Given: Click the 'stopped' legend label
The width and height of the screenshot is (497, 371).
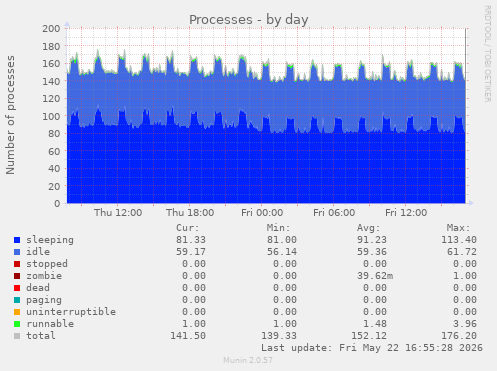Looking at the screenshot, I should 47,264.
